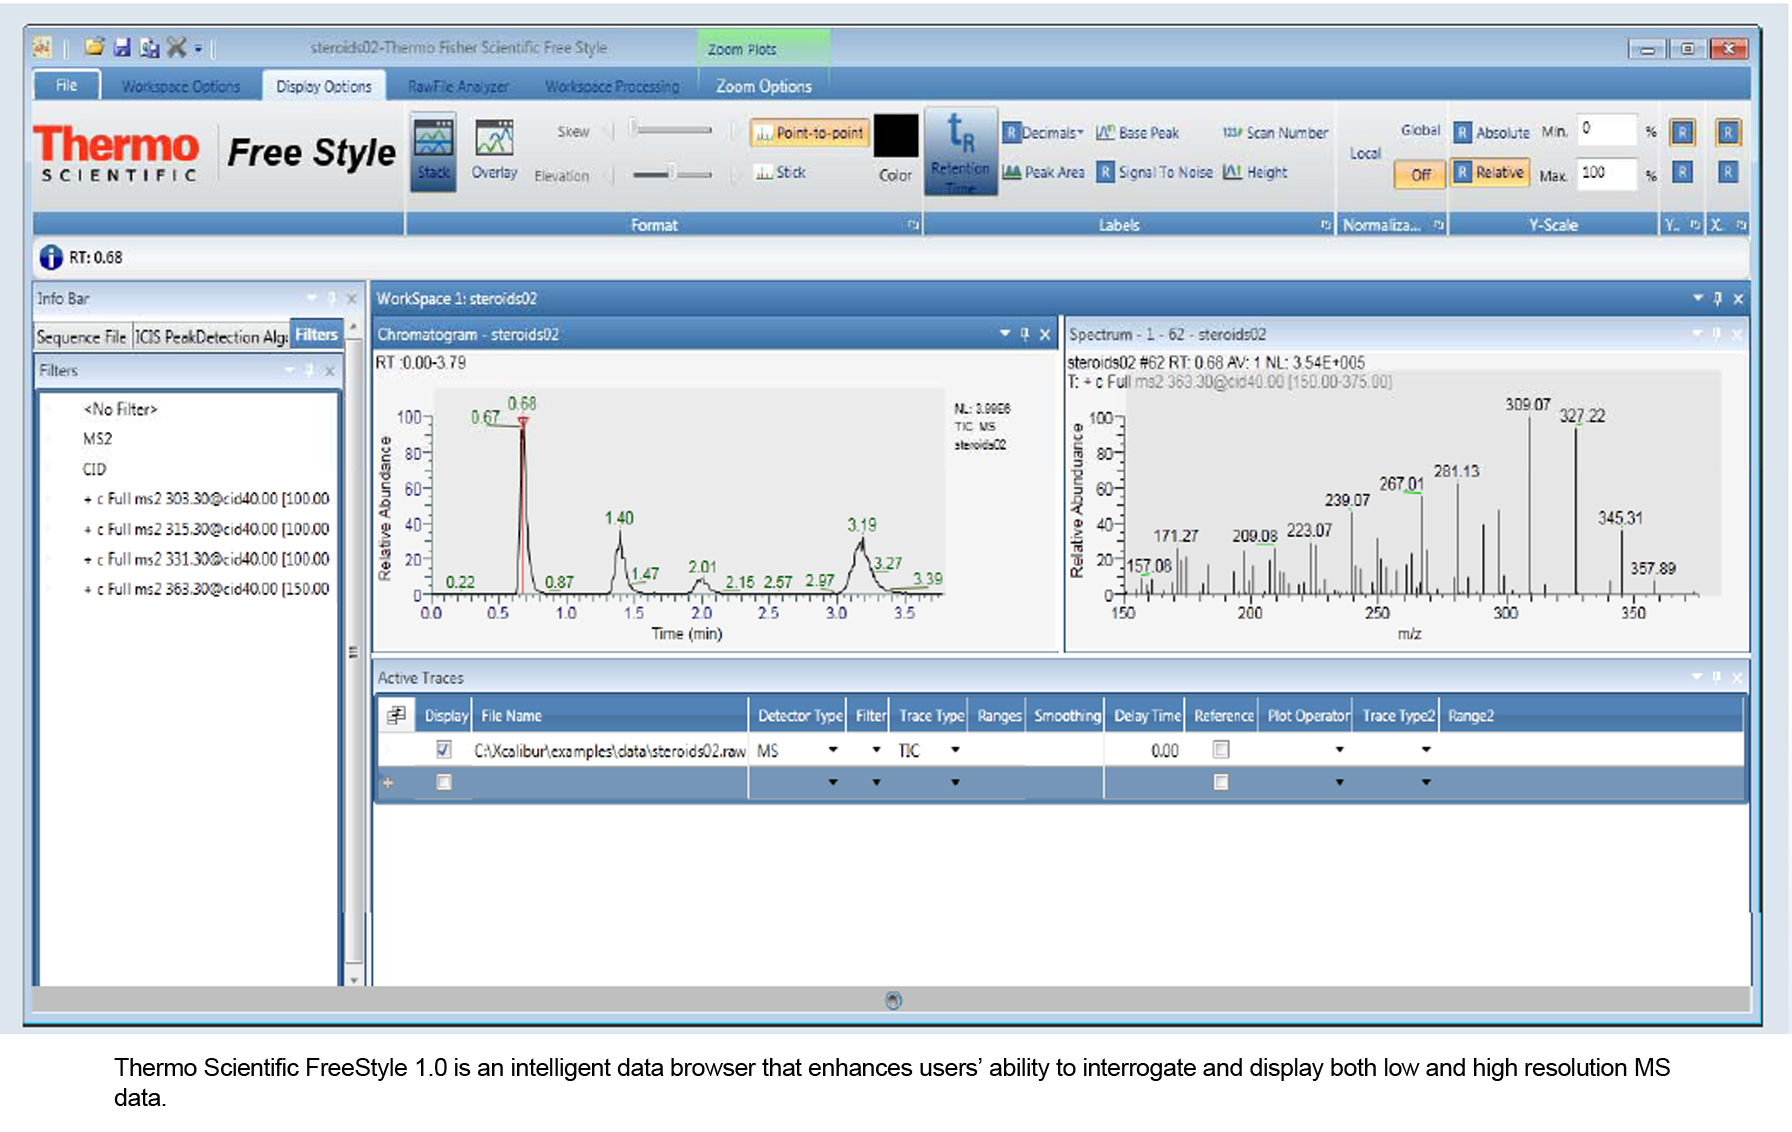Open Plot Operator dropdown for steroids02.raw
The image size is (1792, 1132).
coord(1339,750)
